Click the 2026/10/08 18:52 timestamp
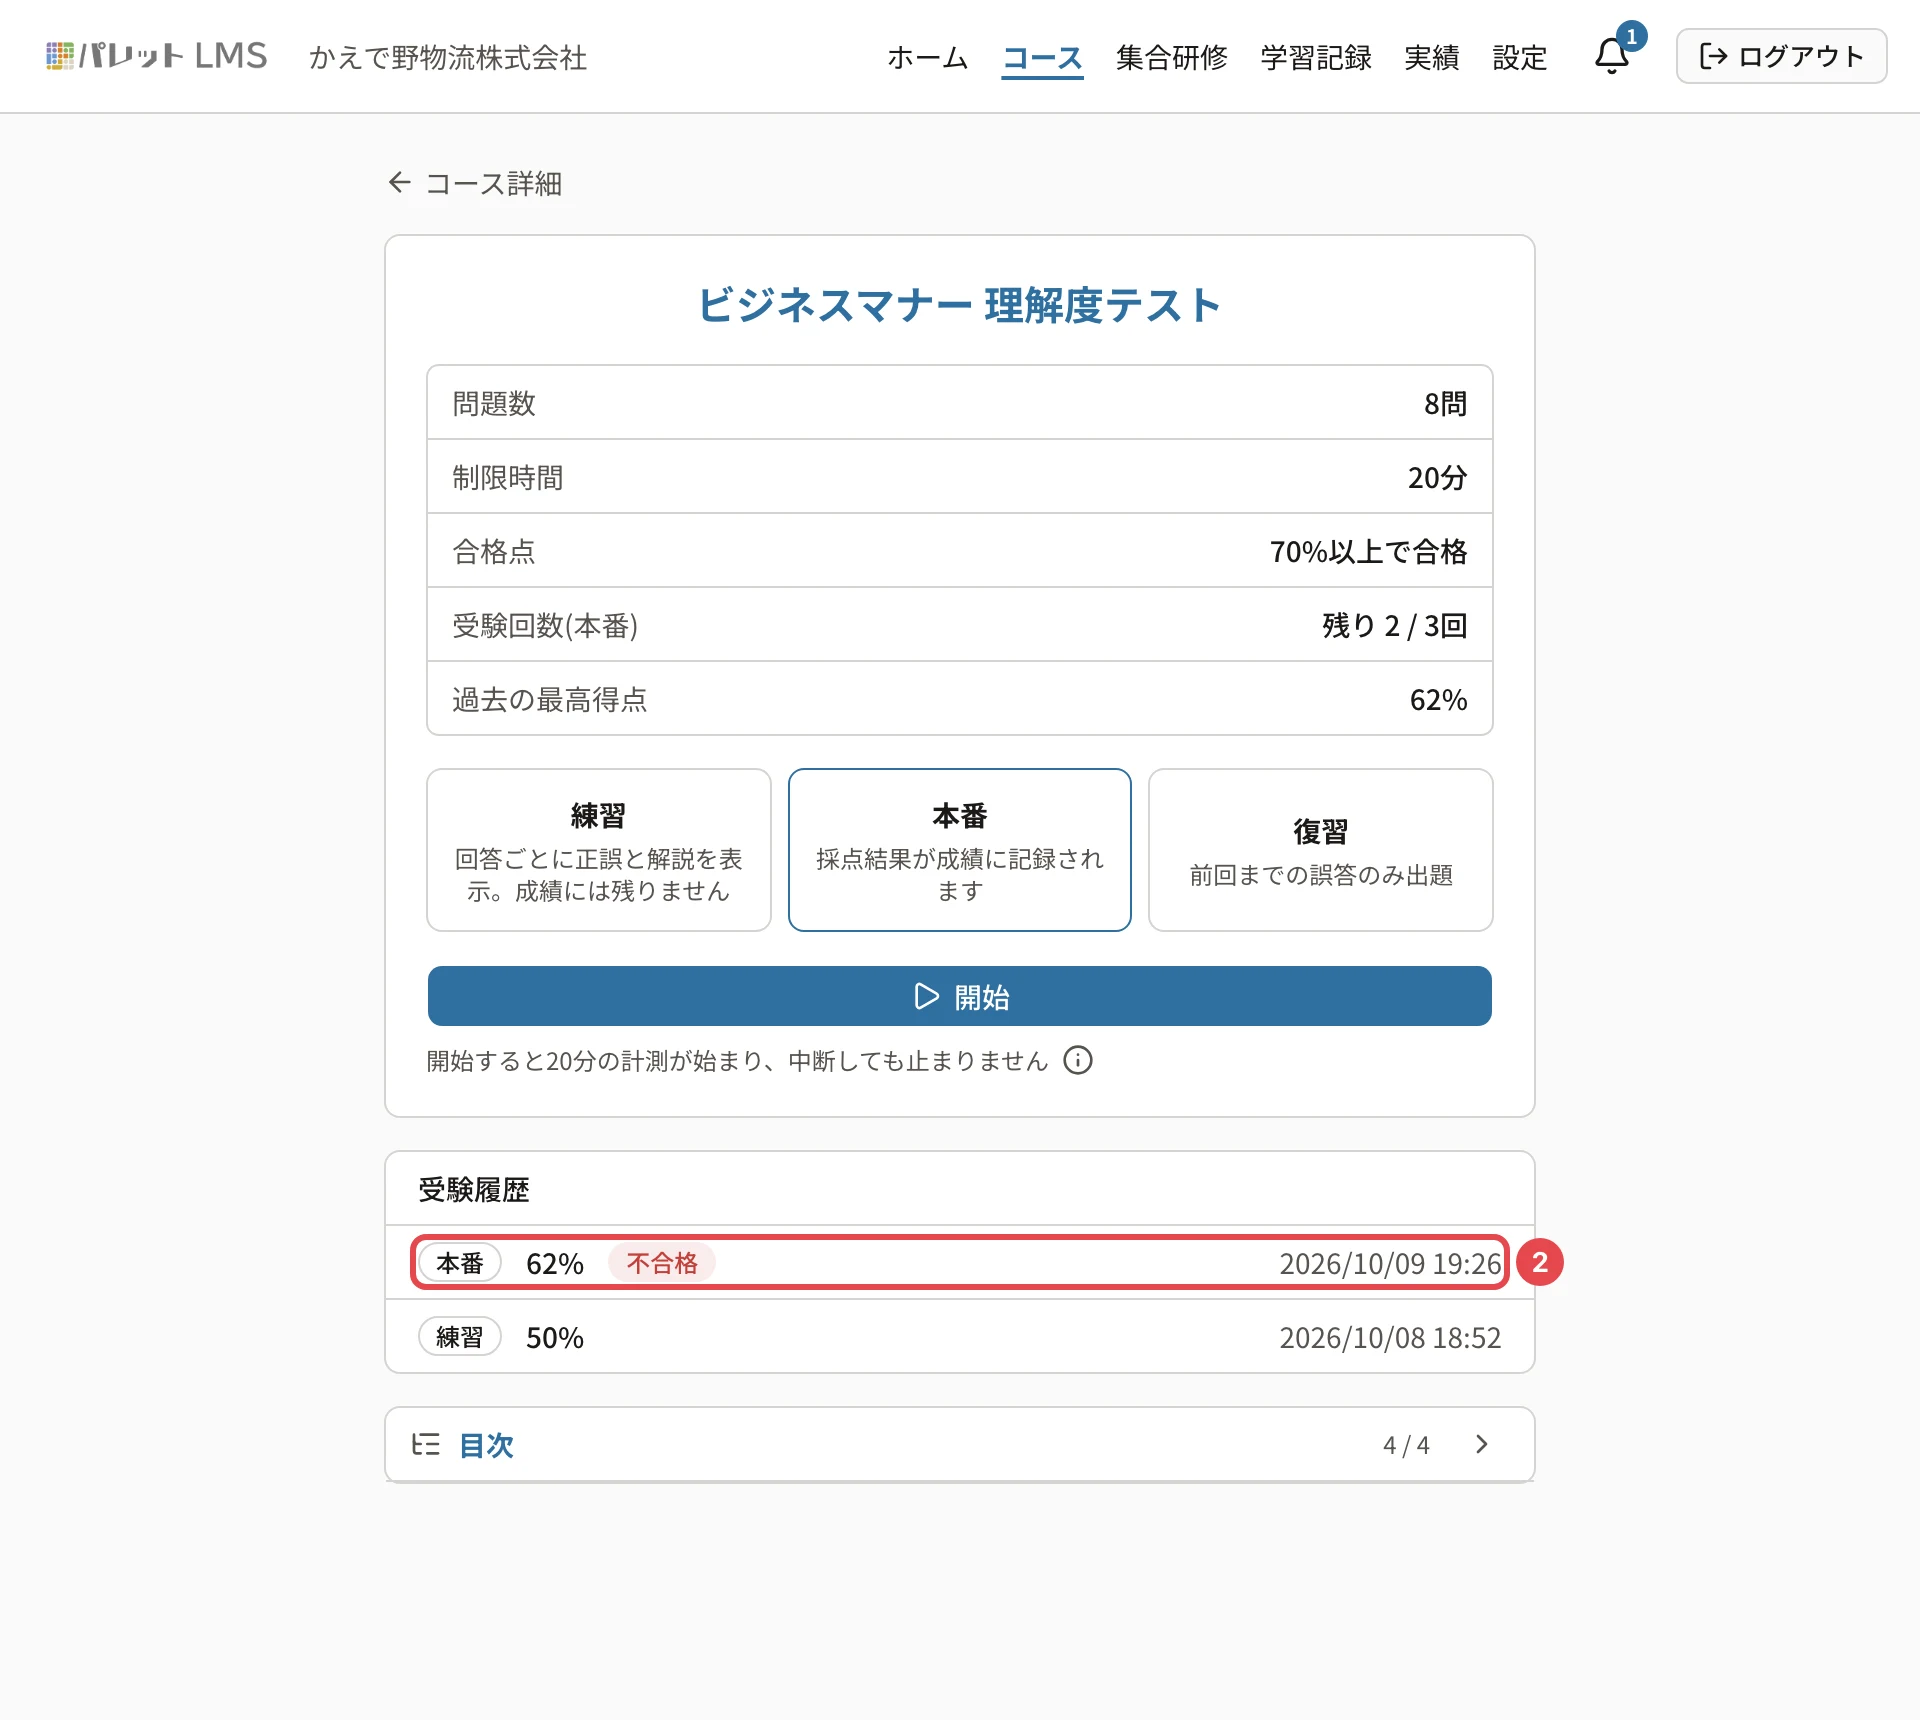Image resolution: width=1920 pixels, height=1720 pixels. click(1390, 1338)
